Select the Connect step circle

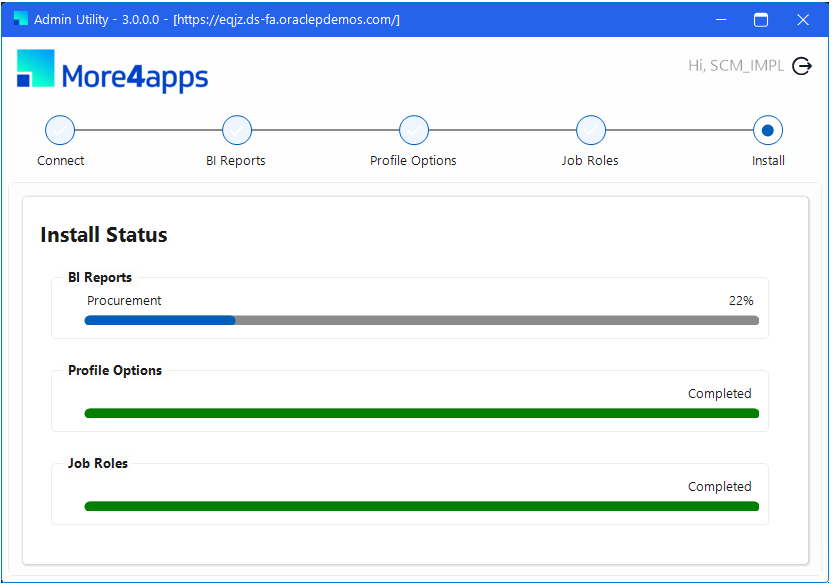[60, 130]
